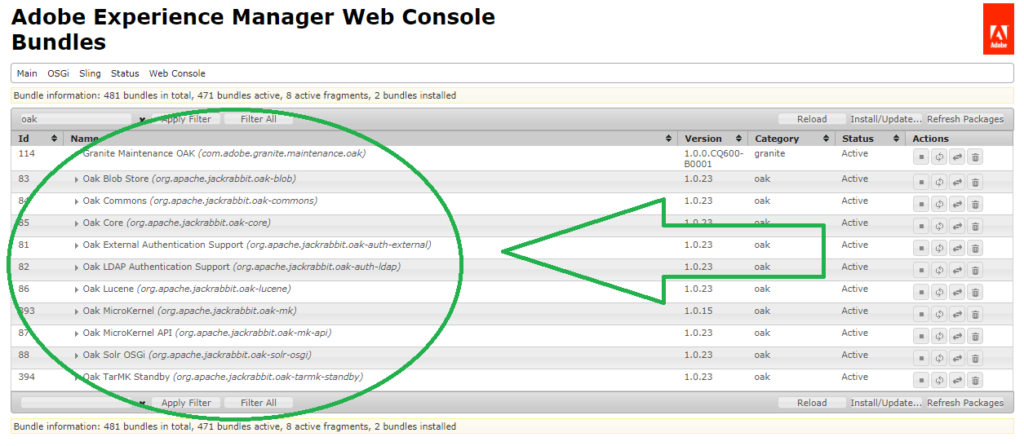Click the top Apply Filter button

[186, 119]
